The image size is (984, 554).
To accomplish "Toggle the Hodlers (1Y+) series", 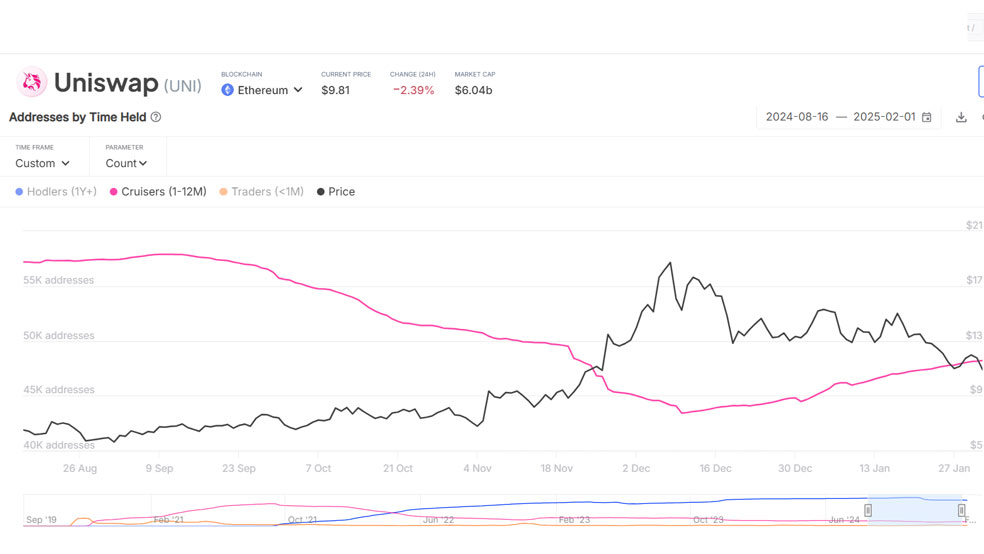I will [x=56, y=192].
